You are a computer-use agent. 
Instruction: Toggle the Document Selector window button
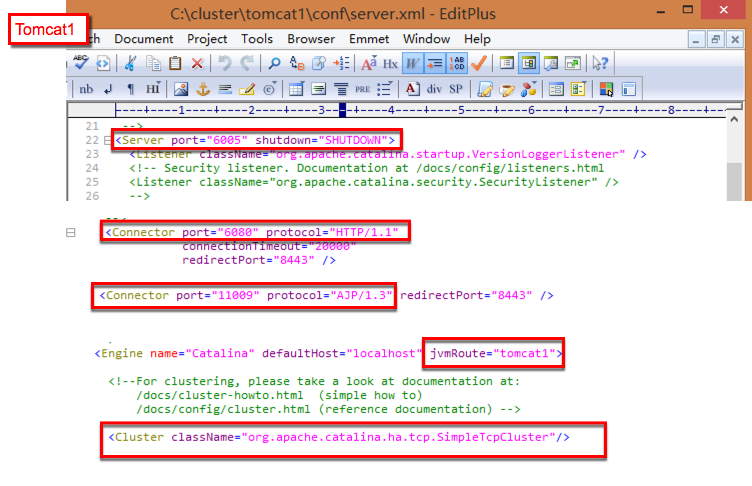coord(506,63)
